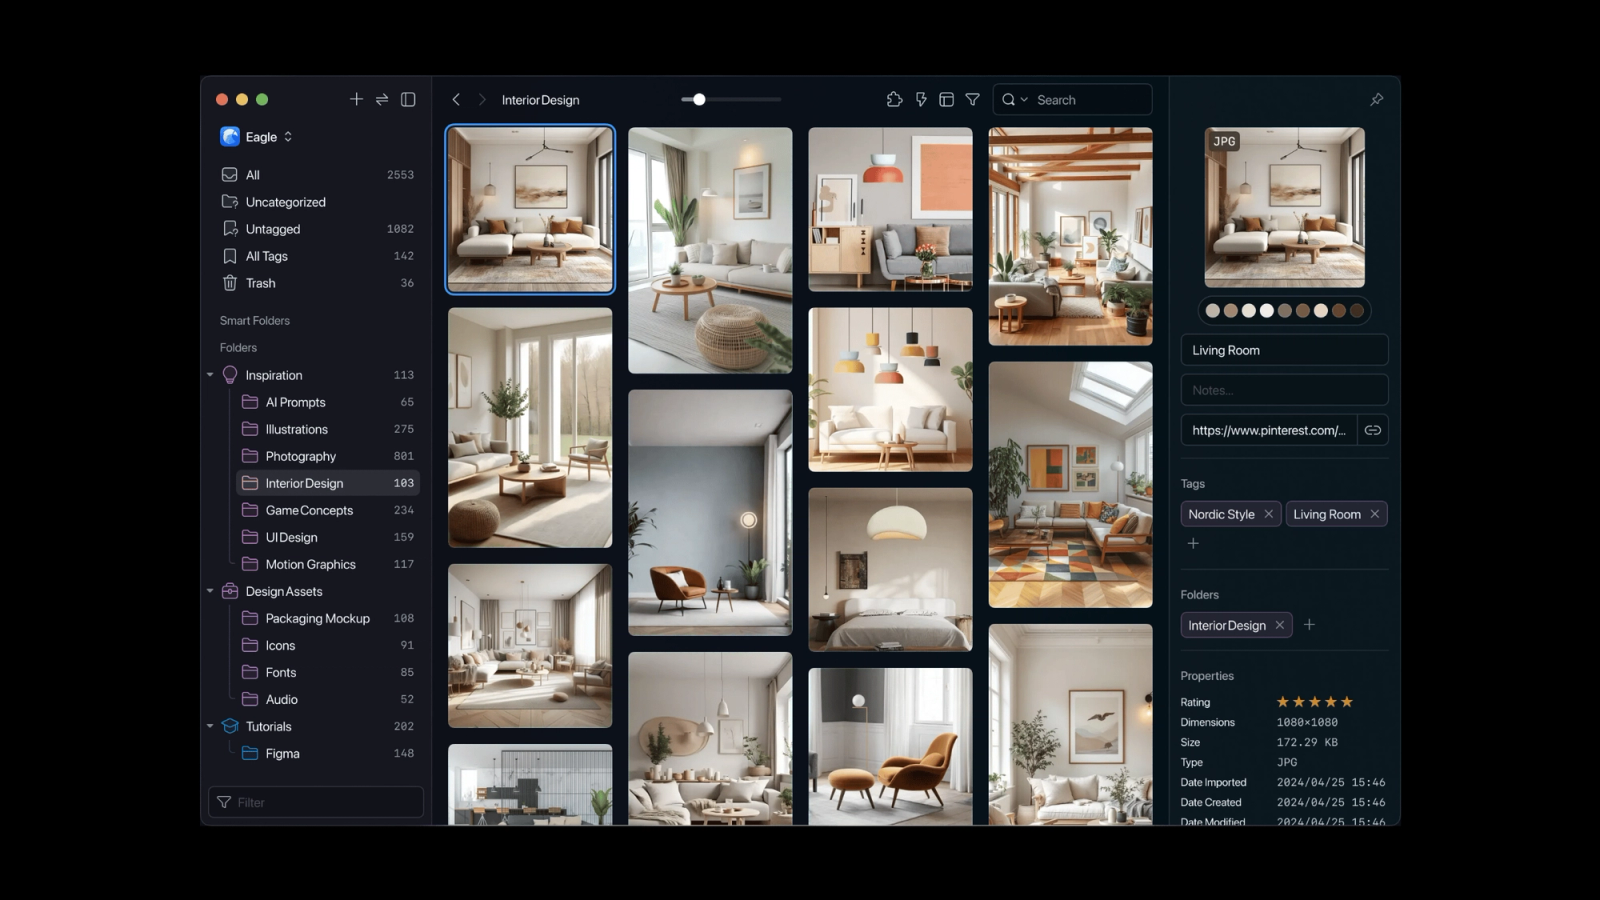Remove the Nordic Style tag

coord(1269,514)
